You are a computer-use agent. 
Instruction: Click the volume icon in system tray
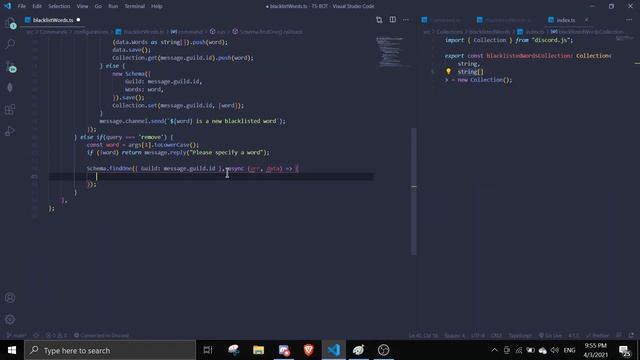(554, 350)
